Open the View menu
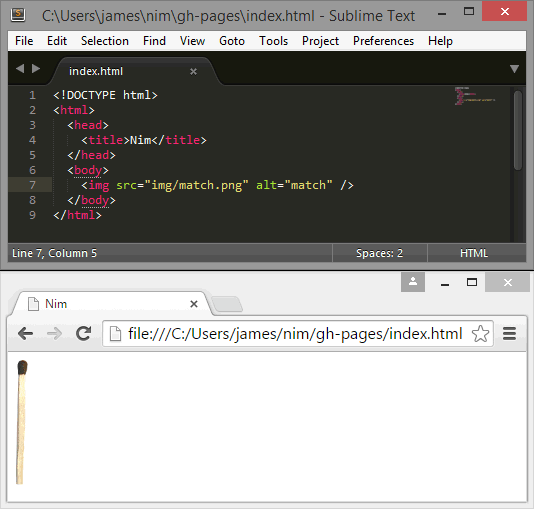 coord(192,41)
